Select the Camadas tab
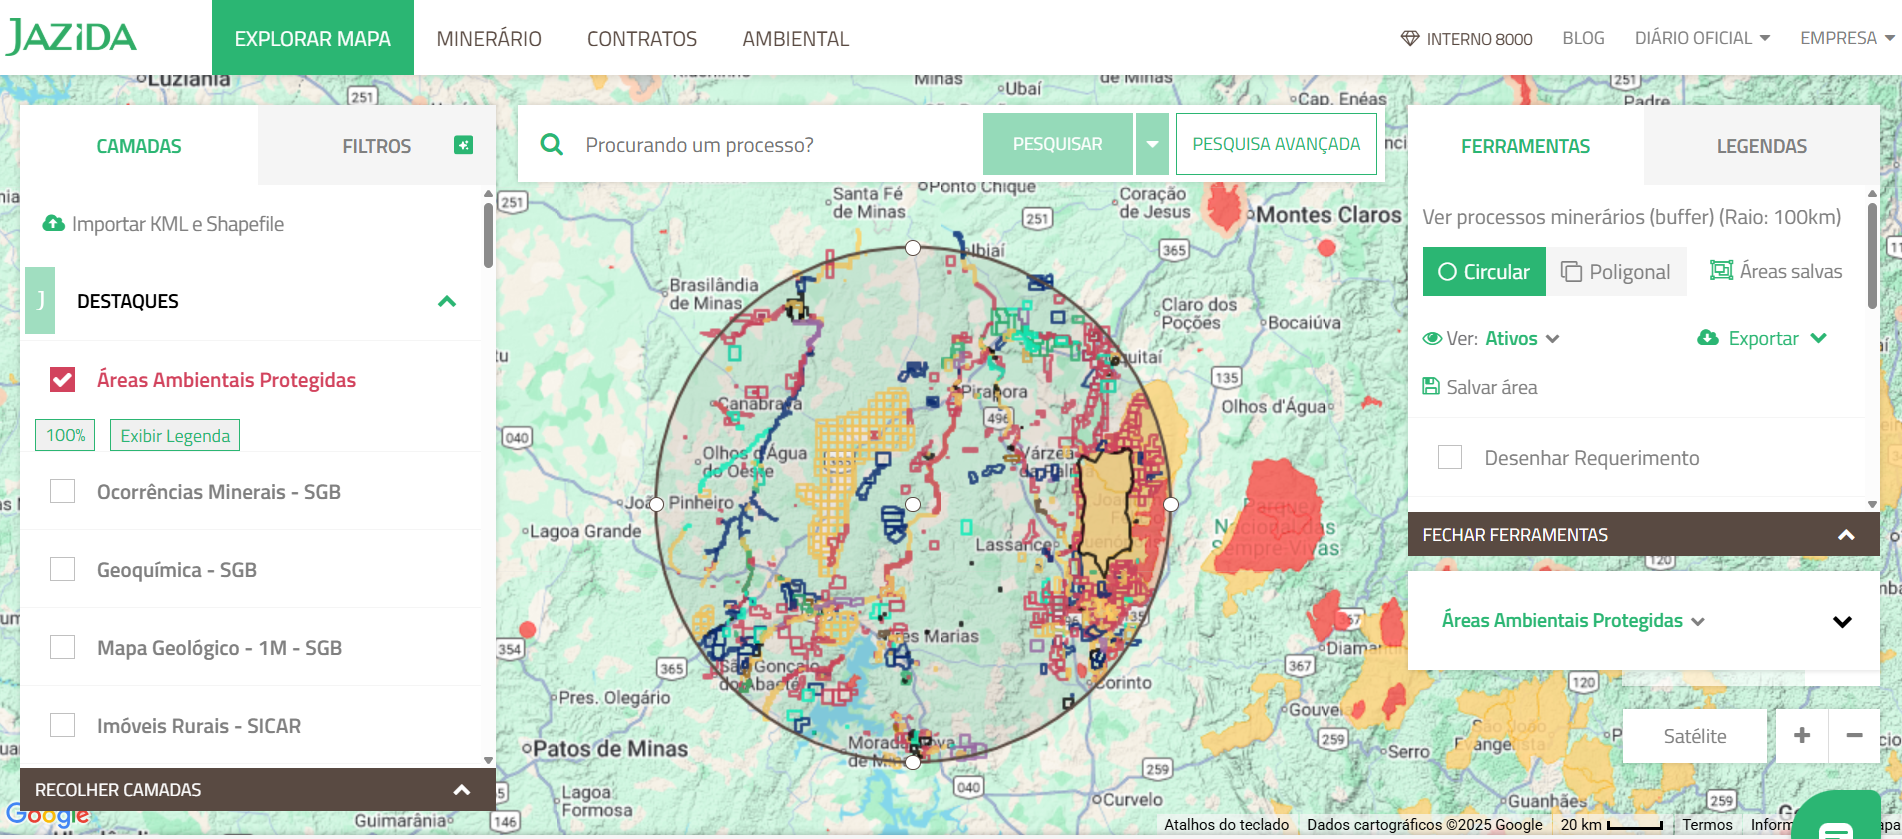This screenshot has width=1902, height=839. coord(139,146)
